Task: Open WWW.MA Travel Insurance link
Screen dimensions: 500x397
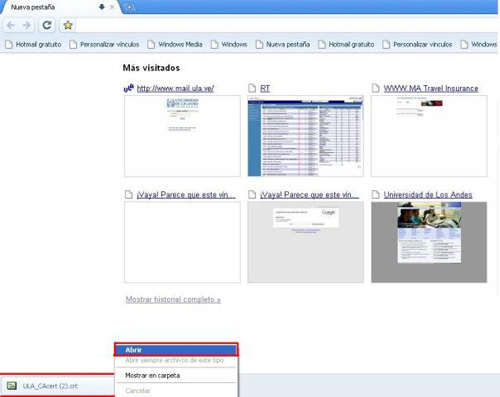Action: point(431,88)
